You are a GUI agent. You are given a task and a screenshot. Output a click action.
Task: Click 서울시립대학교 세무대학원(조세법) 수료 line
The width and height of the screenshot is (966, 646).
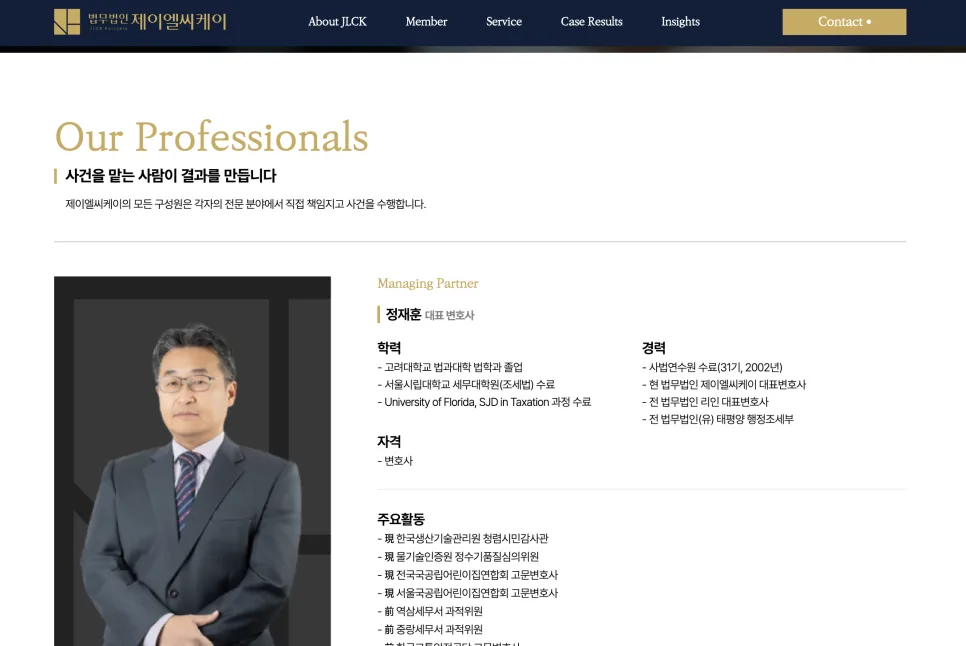pyautogui.click(x=466, y=384)
